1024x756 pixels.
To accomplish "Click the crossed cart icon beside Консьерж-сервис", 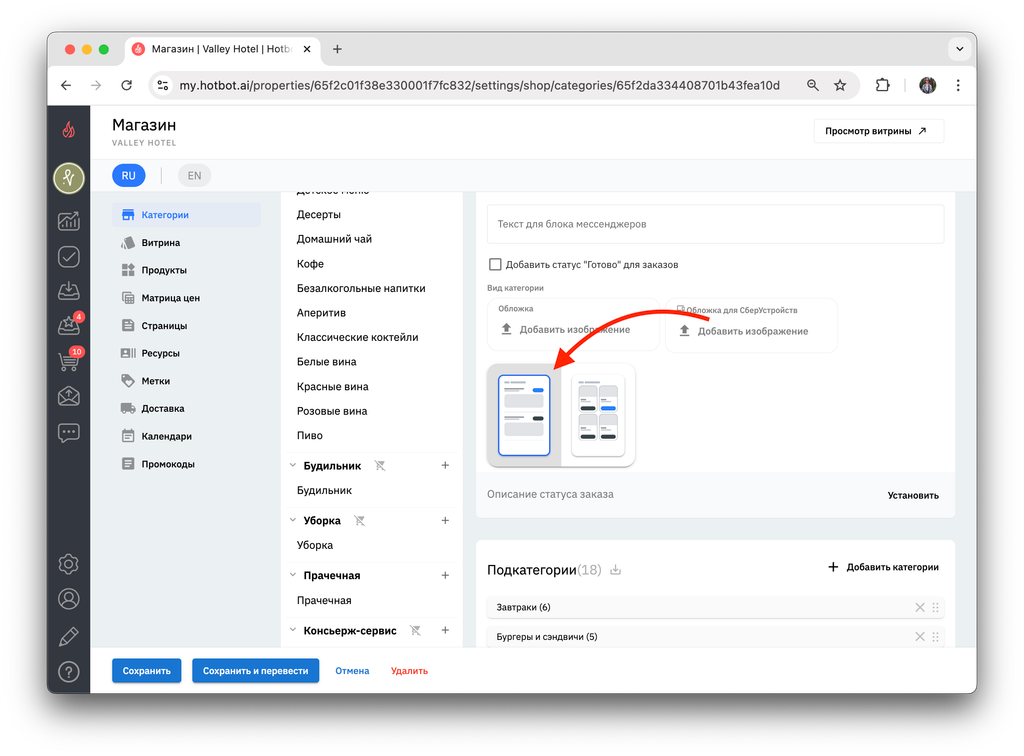I will tap(415, 631).
